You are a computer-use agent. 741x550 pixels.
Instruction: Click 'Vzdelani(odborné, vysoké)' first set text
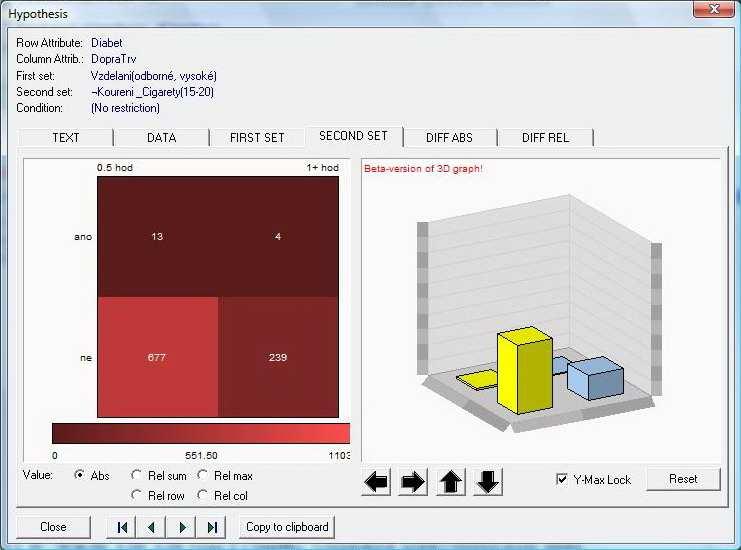154,76
